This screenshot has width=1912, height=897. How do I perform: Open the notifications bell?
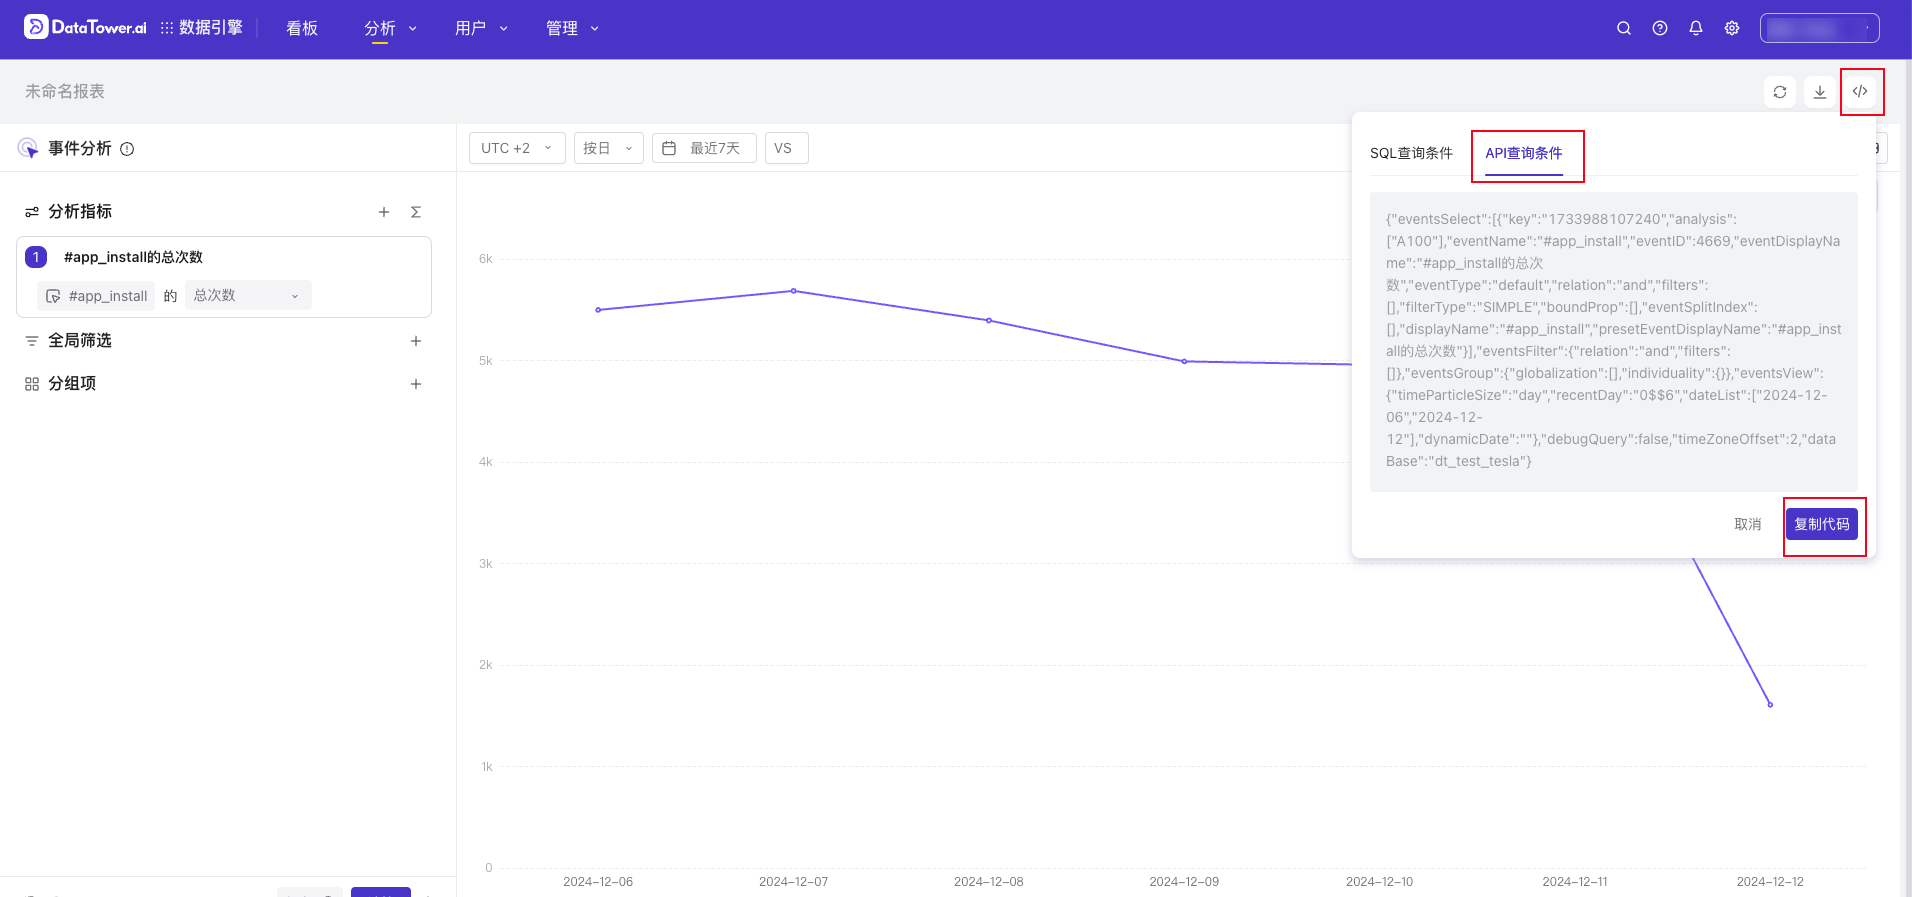coord(1696,28)
